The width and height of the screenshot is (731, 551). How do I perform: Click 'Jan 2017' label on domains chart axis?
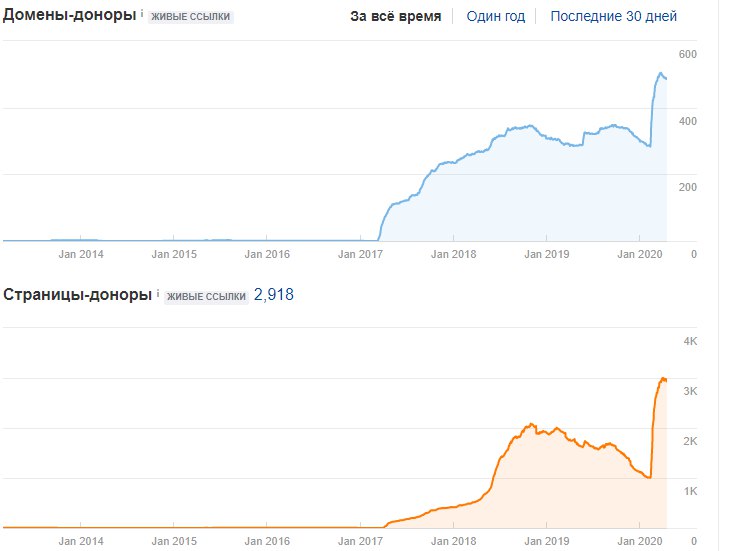click(360, 254)
